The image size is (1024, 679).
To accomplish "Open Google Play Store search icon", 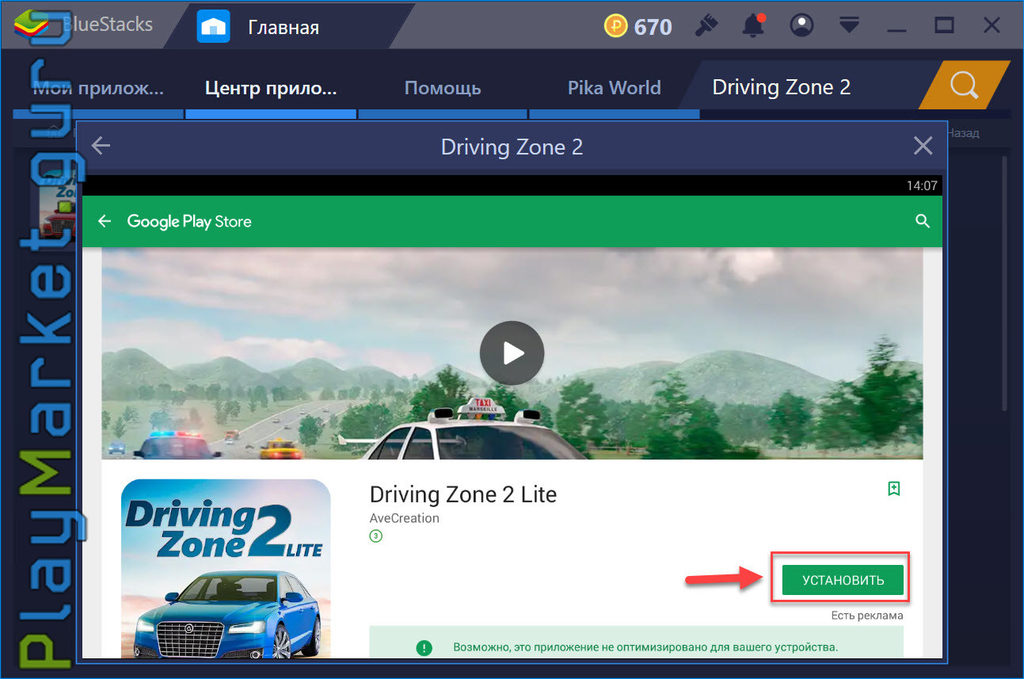I will (x=922, y=221).
